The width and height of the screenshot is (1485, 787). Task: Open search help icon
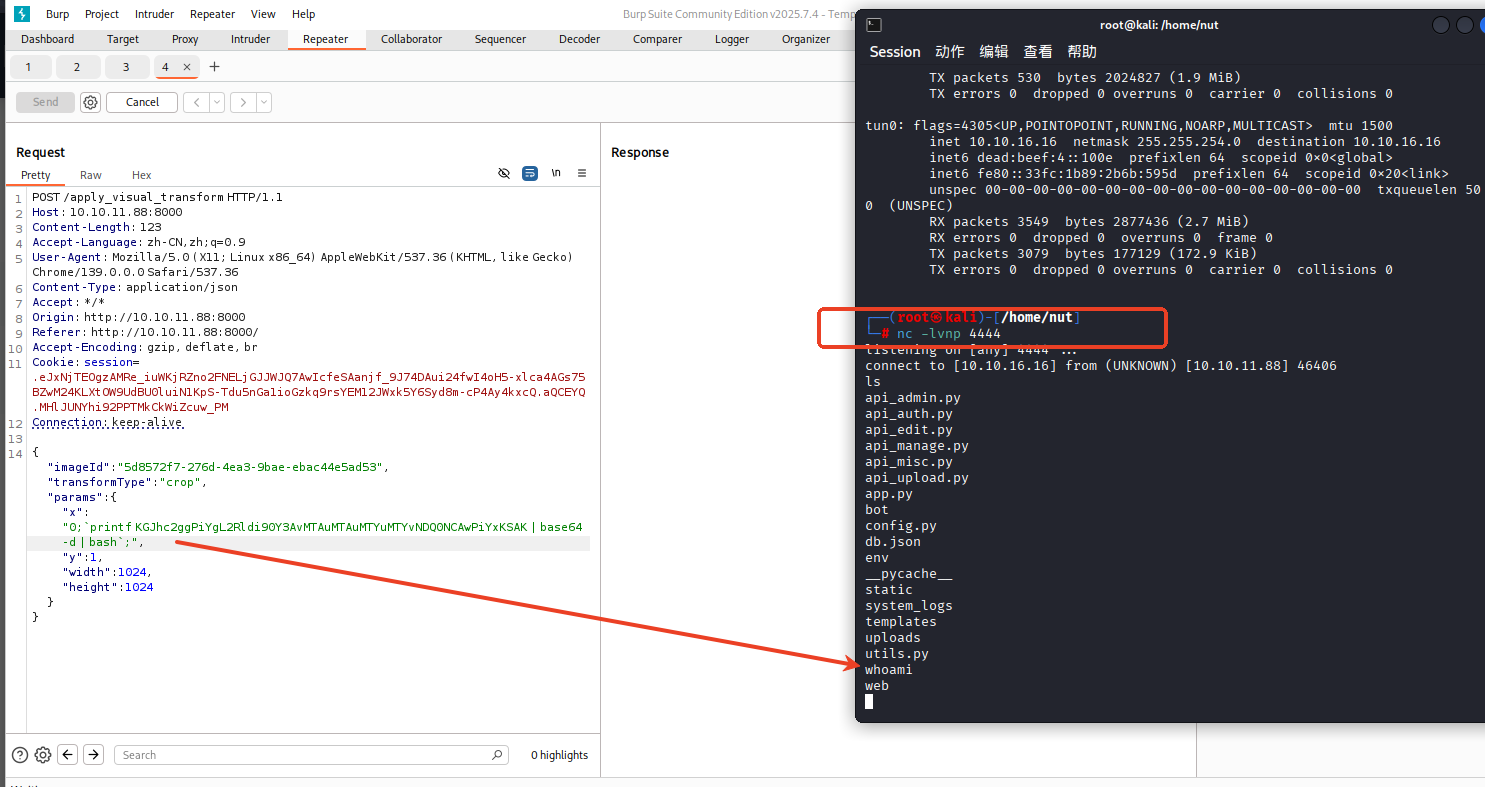point(20,755)
